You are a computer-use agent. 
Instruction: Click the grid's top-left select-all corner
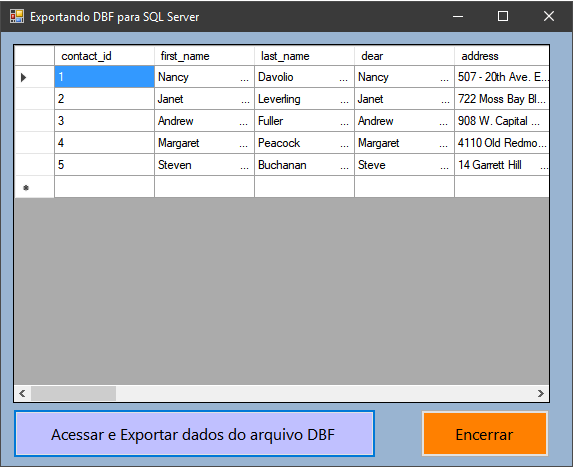point(35,56)
